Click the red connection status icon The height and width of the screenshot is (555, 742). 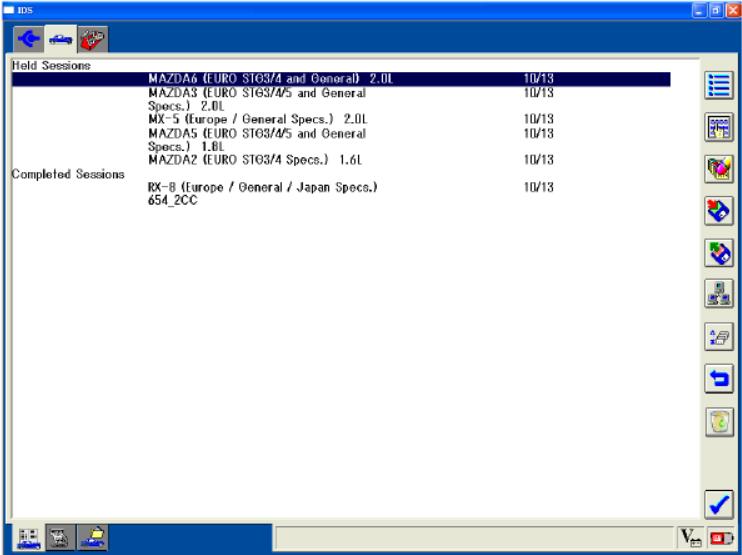(721, 538)
